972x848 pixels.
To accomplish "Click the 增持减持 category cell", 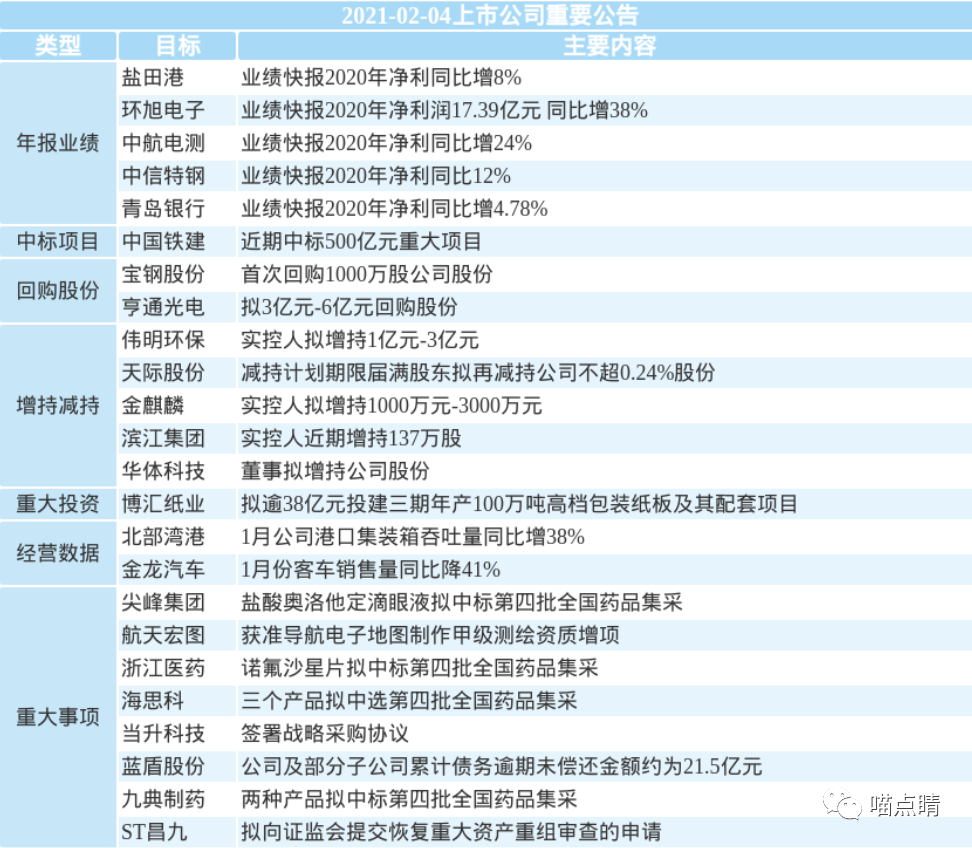I will click(58, 406).
